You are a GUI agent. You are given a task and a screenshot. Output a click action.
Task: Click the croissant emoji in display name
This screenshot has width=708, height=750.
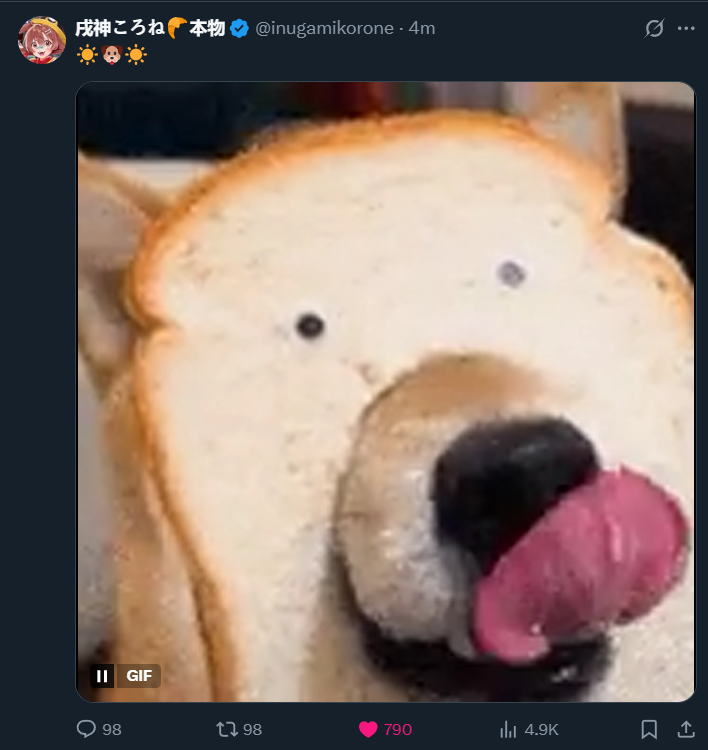point(177,28)
